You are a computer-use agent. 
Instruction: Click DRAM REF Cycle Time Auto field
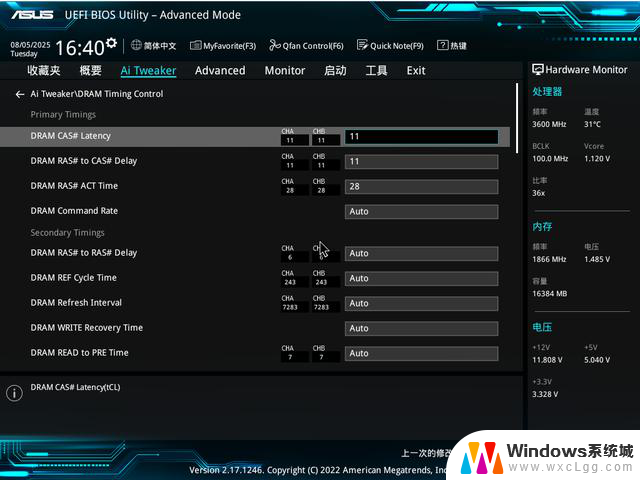(x=421, y=278)
